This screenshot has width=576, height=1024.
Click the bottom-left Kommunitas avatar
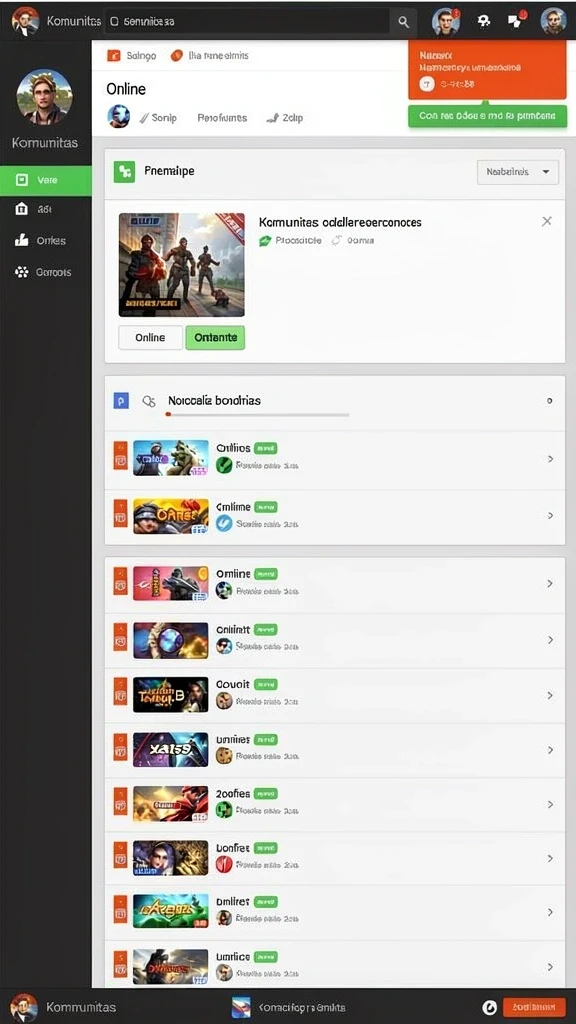[24, 1007]
